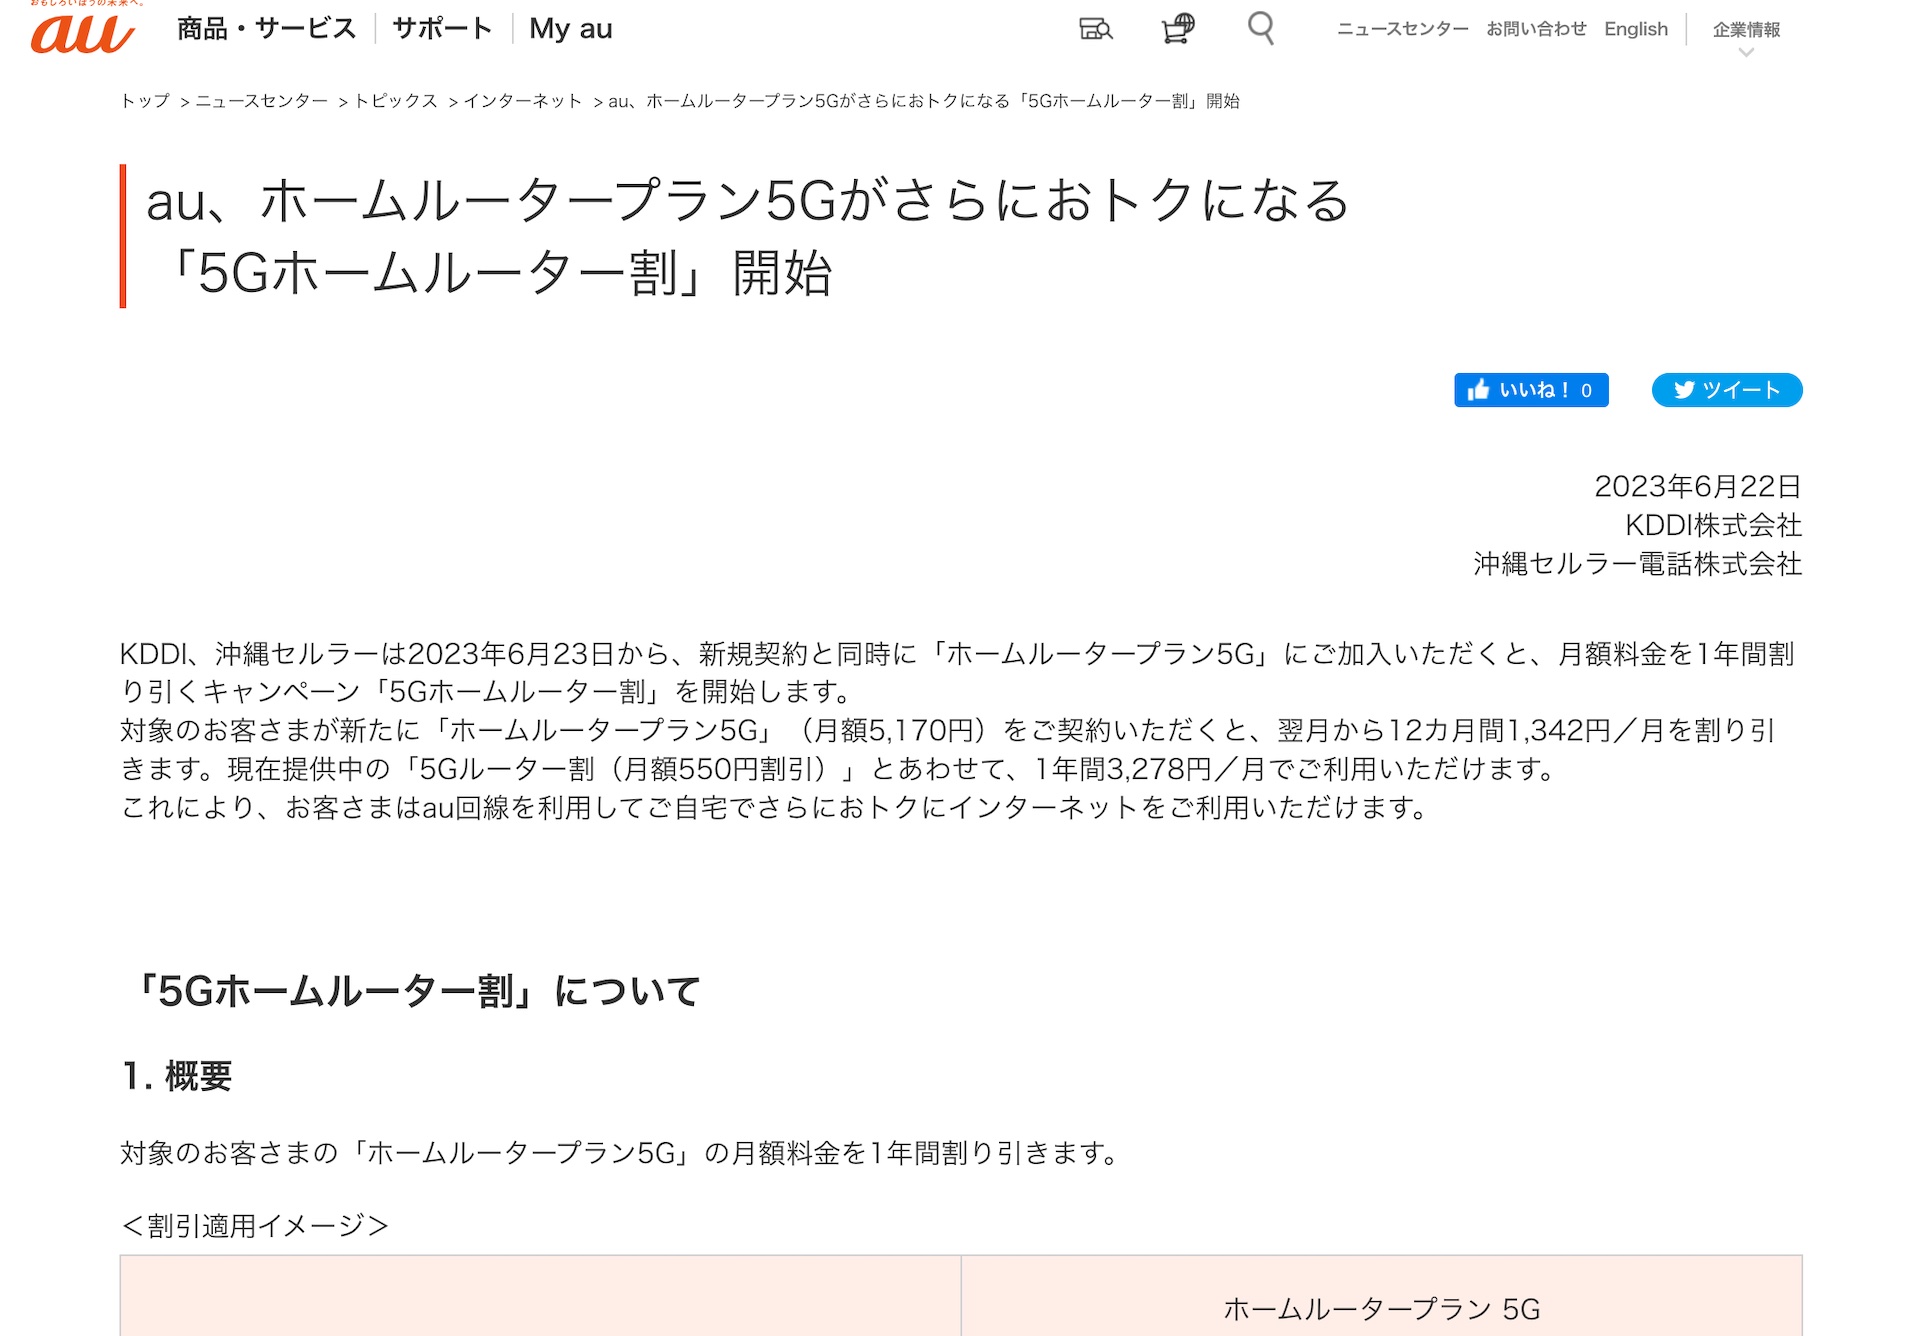Click the magnifying glass search icon
1920x1336 pixels.
coord(1261,28)
